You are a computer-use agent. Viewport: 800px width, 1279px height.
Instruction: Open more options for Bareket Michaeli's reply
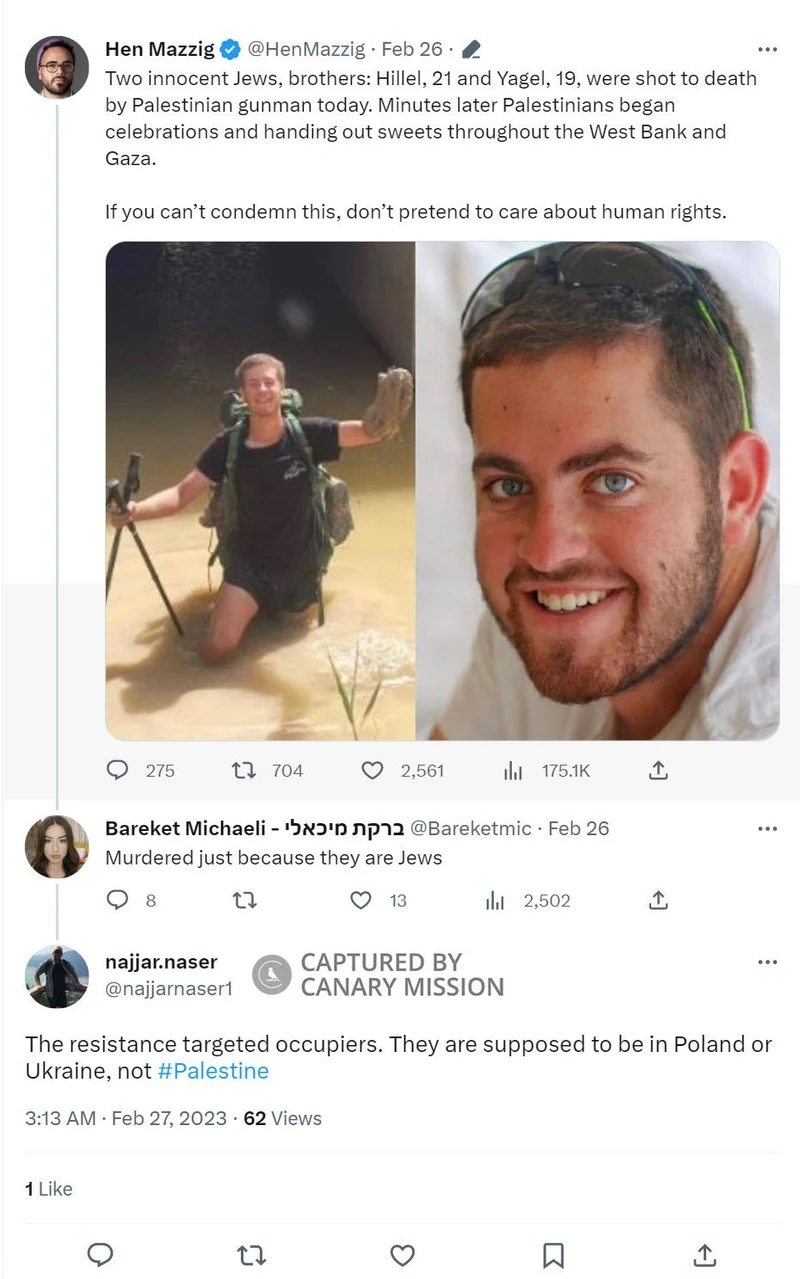pos(767,828)
